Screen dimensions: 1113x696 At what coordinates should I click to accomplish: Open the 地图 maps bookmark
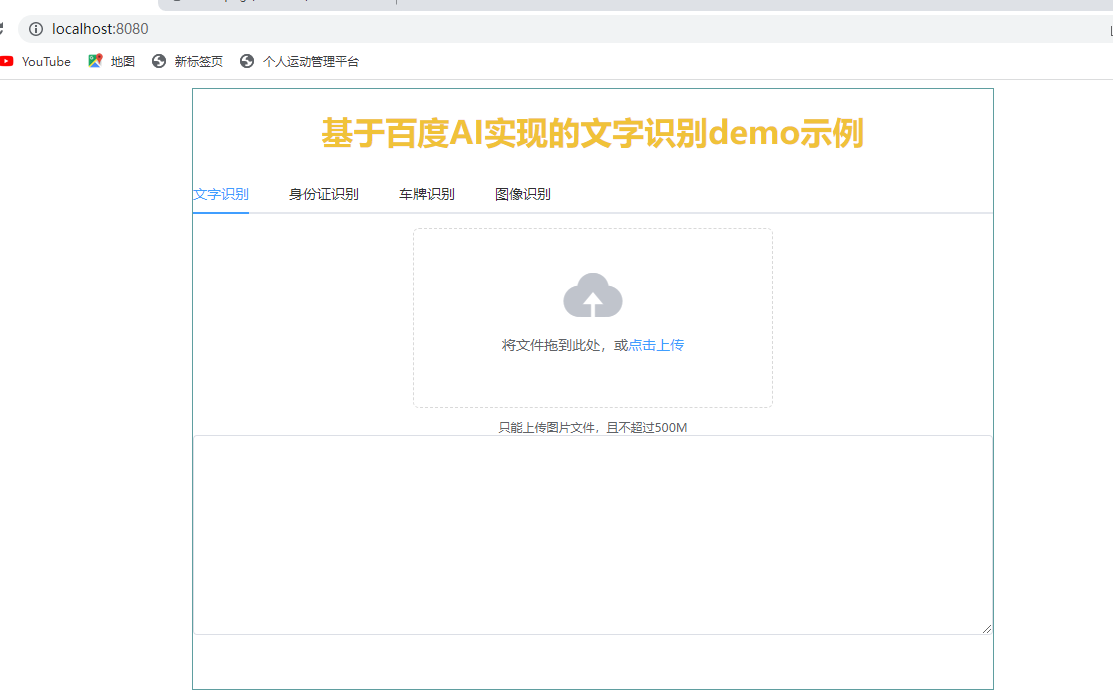(112, 61)
